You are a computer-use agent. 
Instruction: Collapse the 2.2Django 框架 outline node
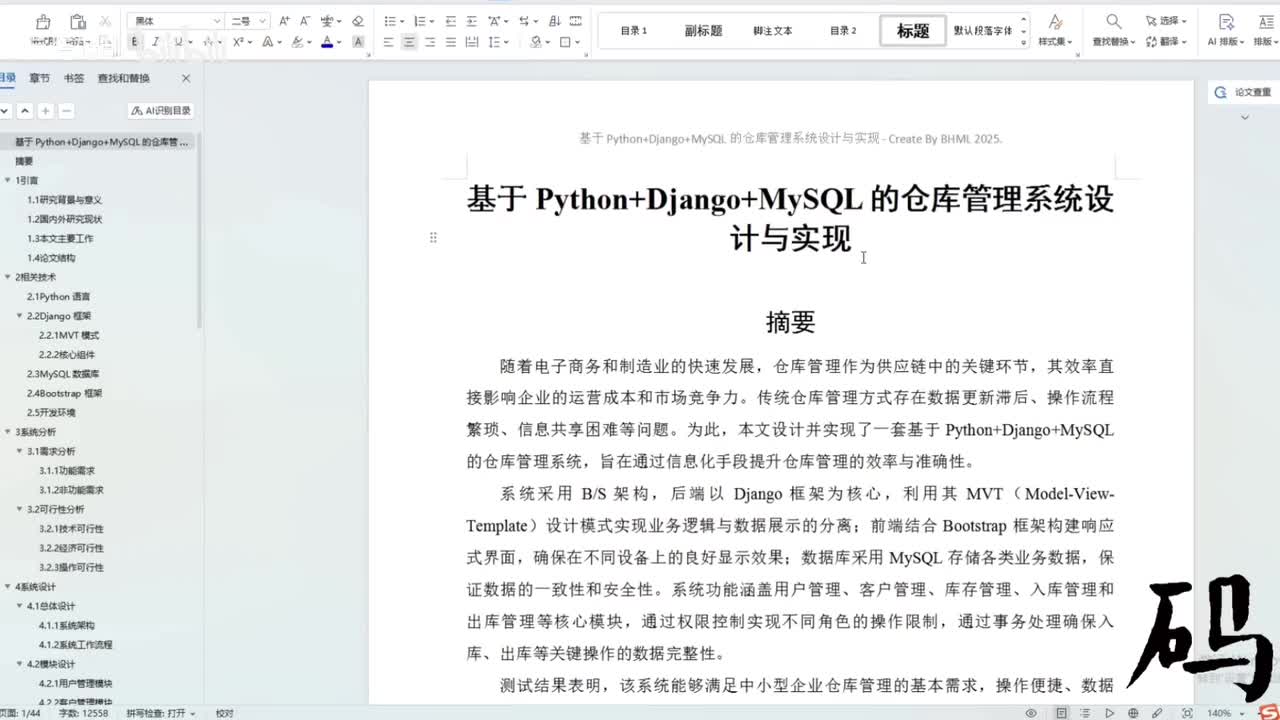tap(19, 316)
